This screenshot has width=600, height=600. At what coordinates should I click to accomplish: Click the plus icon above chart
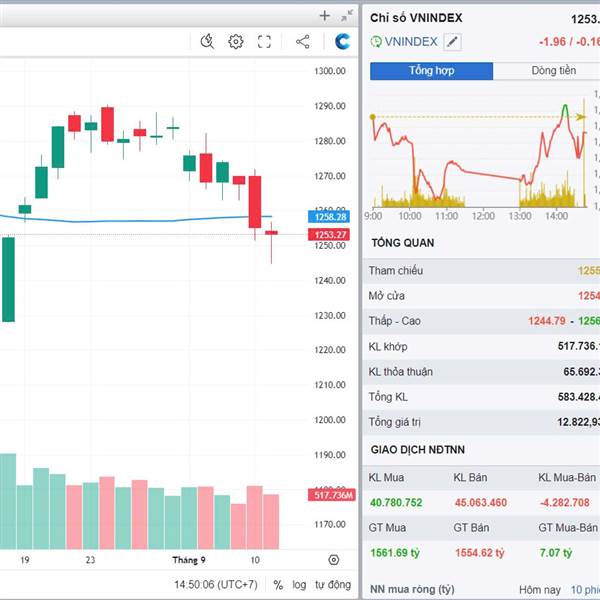click(x=324, y=15)
